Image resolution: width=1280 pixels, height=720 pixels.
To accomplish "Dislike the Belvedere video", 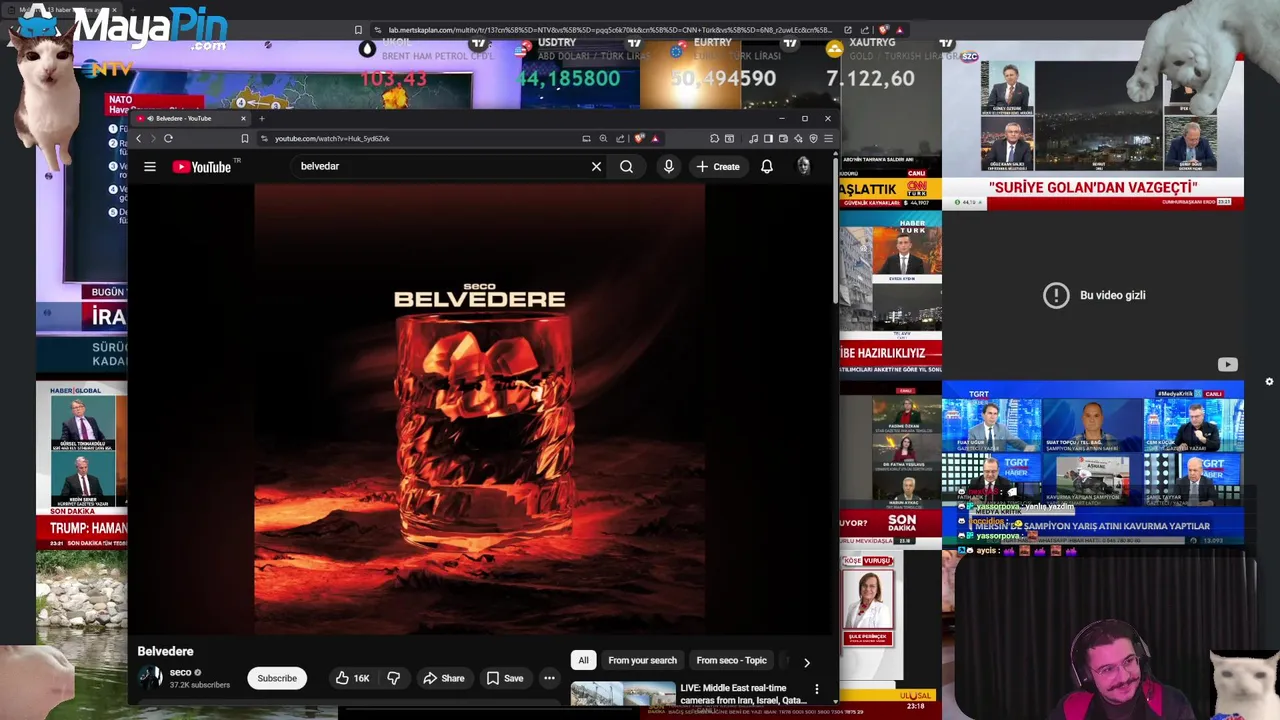I will pos(393,678).
